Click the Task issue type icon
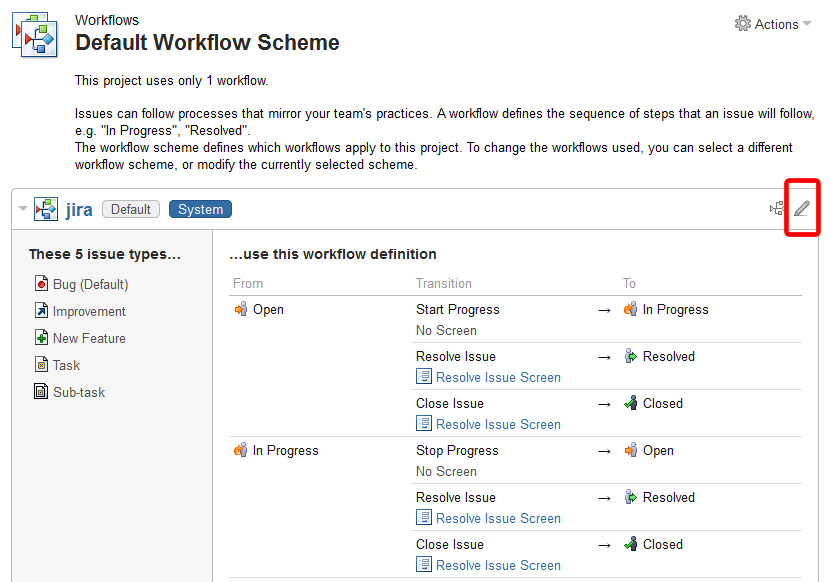 point(41,364)
